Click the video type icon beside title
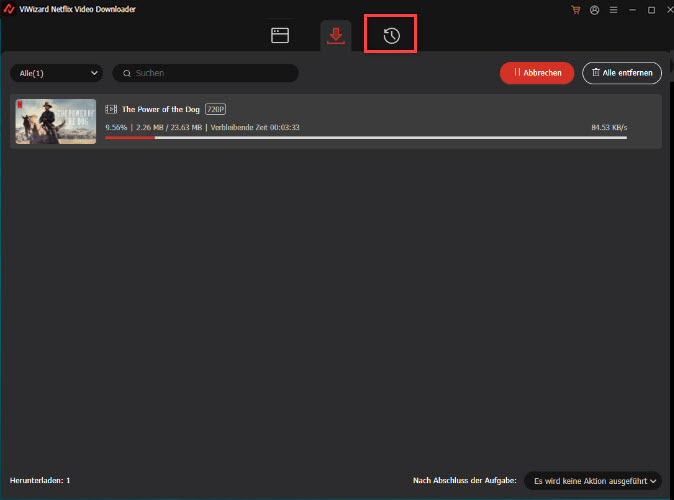This screenshot has height=500, width=674. (x=111, y=109)
